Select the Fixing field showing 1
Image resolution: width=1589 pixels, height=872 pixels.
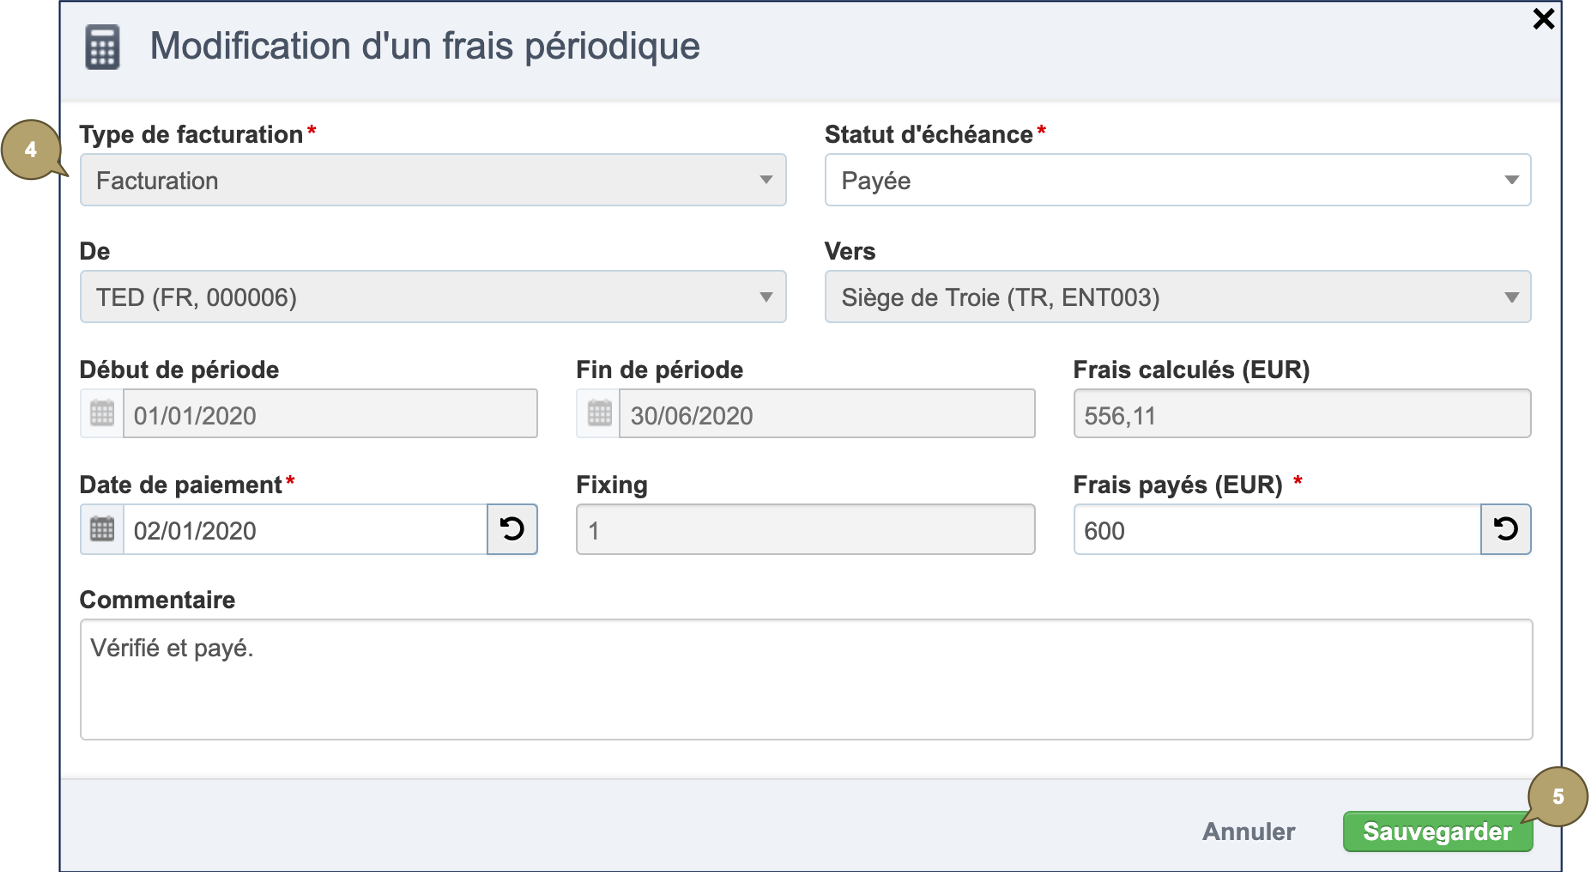click(x=805, y=529)
